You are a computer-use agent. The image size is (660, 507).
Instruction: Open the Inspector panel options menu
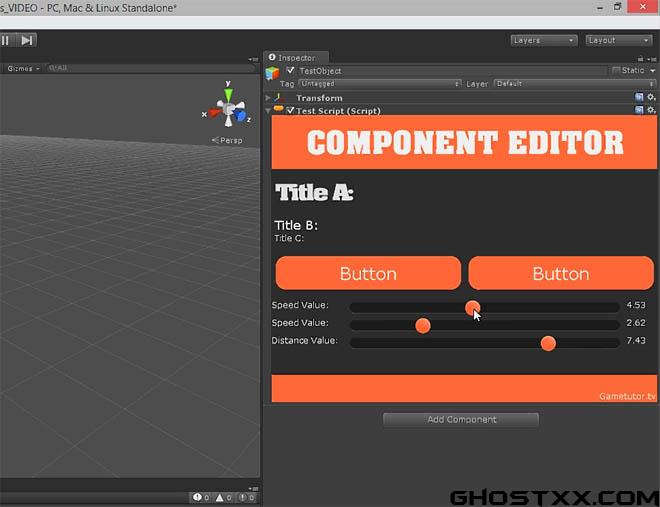(652, 59)
